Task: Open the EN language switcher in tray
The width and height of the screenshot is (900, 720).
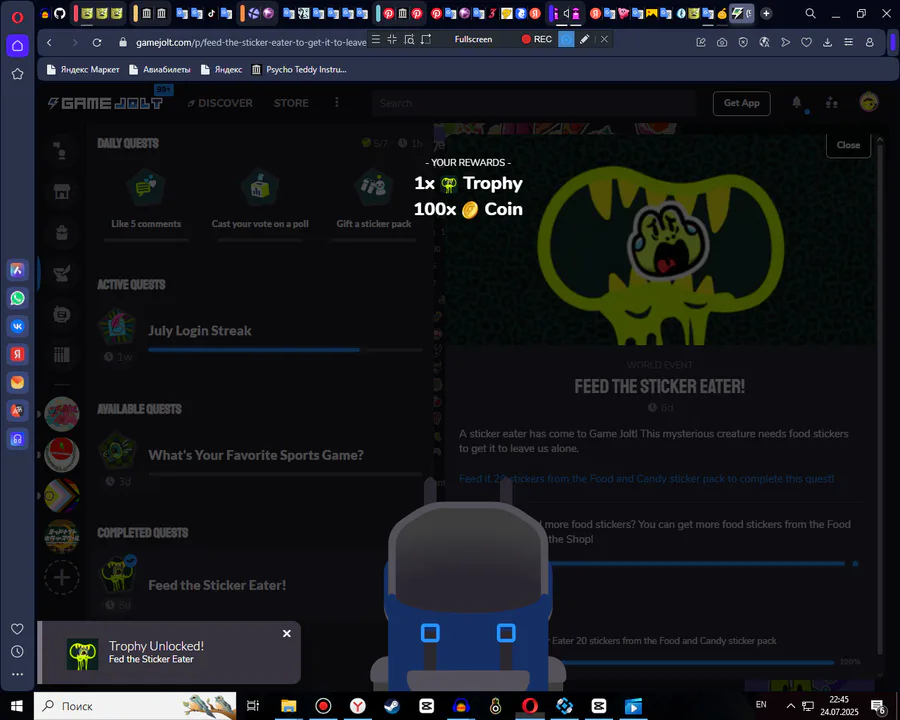Action: point(761,704)
